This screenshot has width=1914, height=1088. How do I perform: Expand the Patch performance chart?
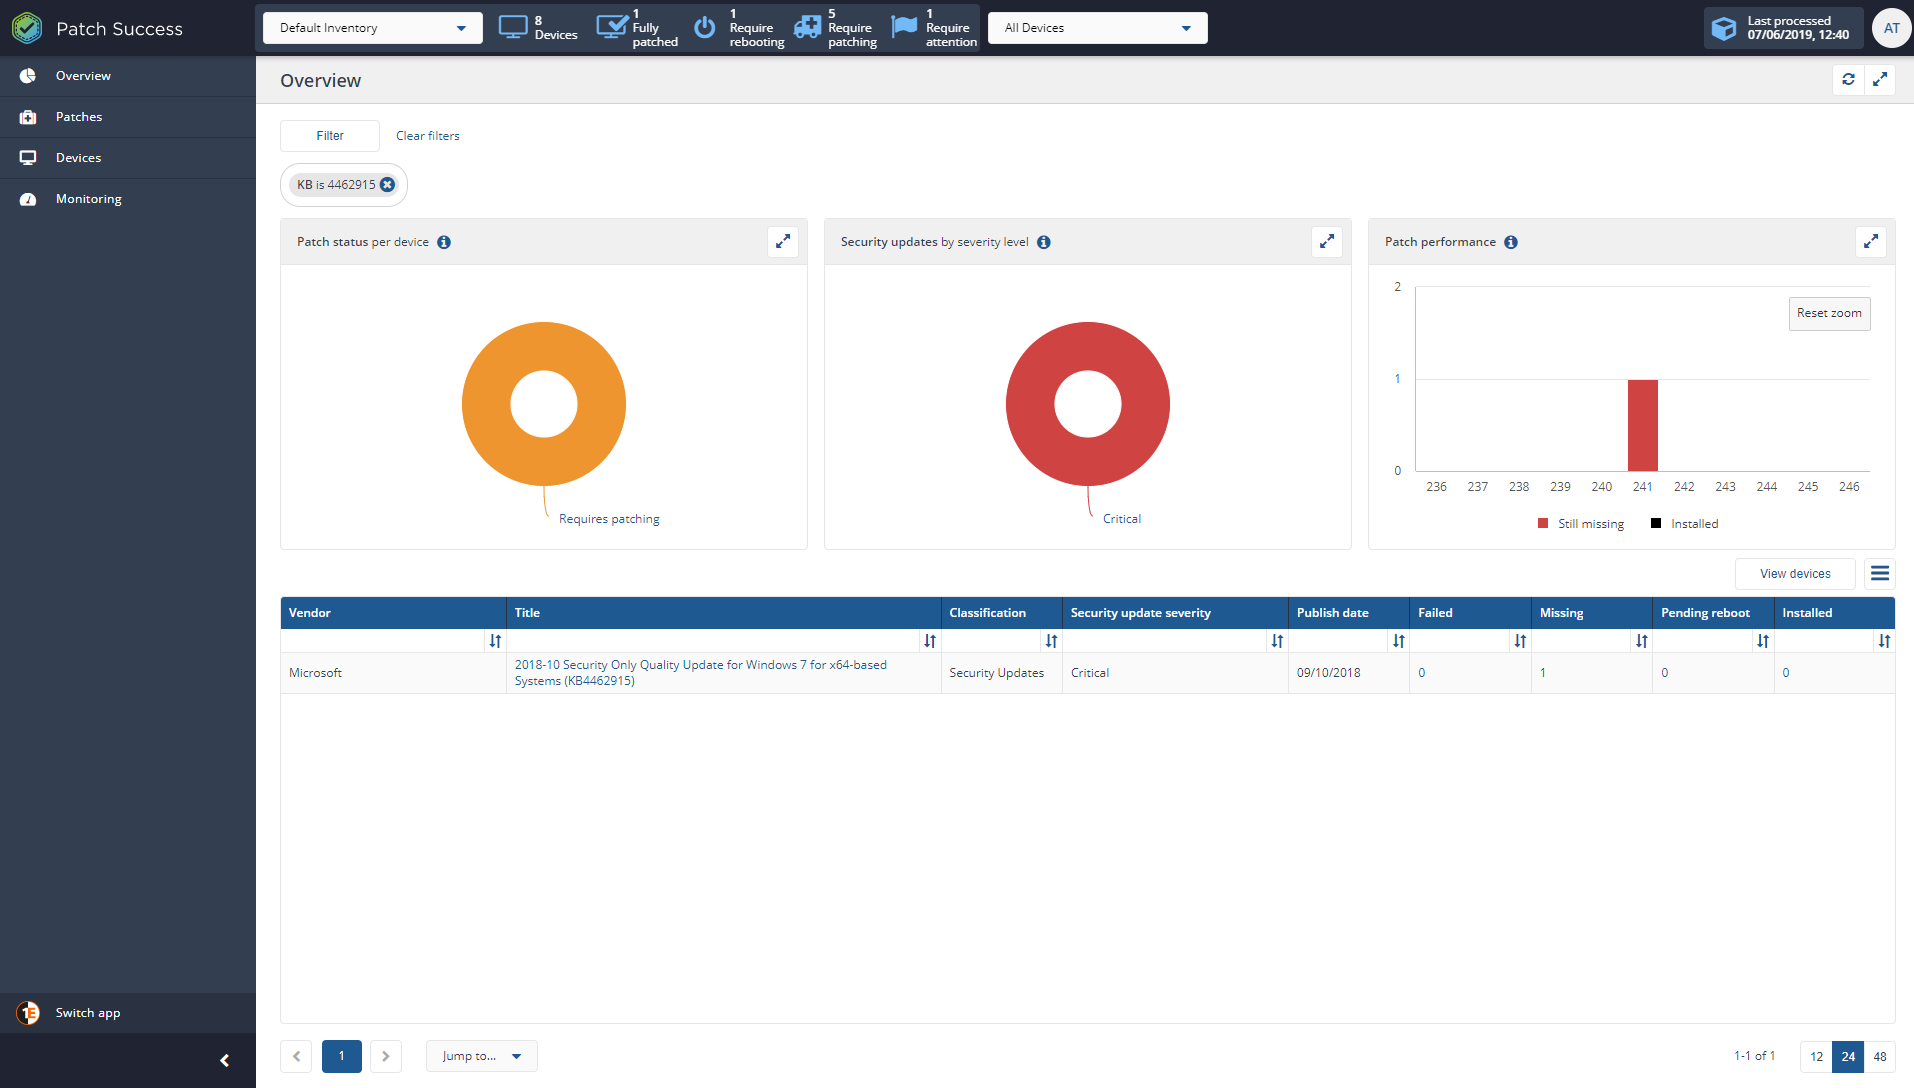tap(1871, 242)
